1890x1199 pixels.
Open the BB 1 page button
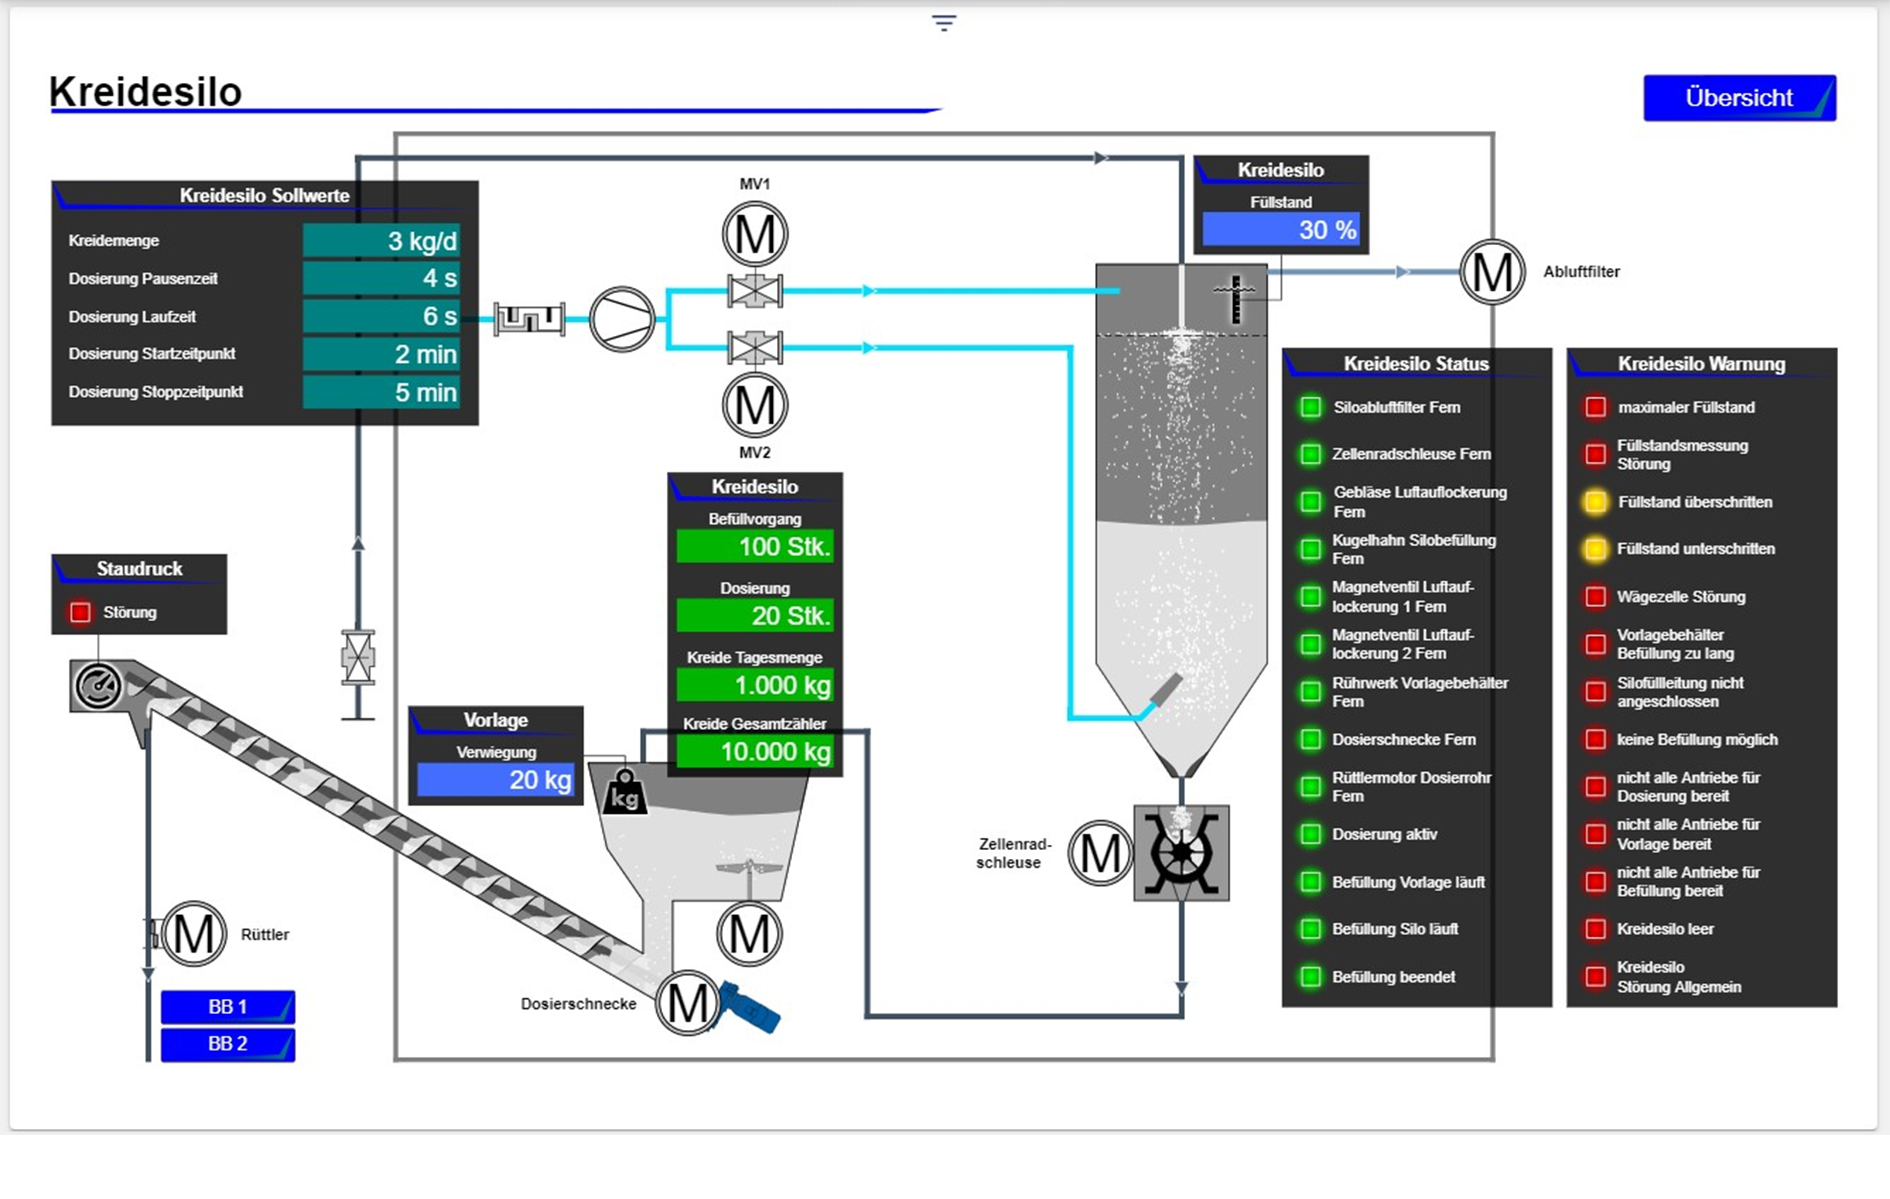(x=226, y=1007)
